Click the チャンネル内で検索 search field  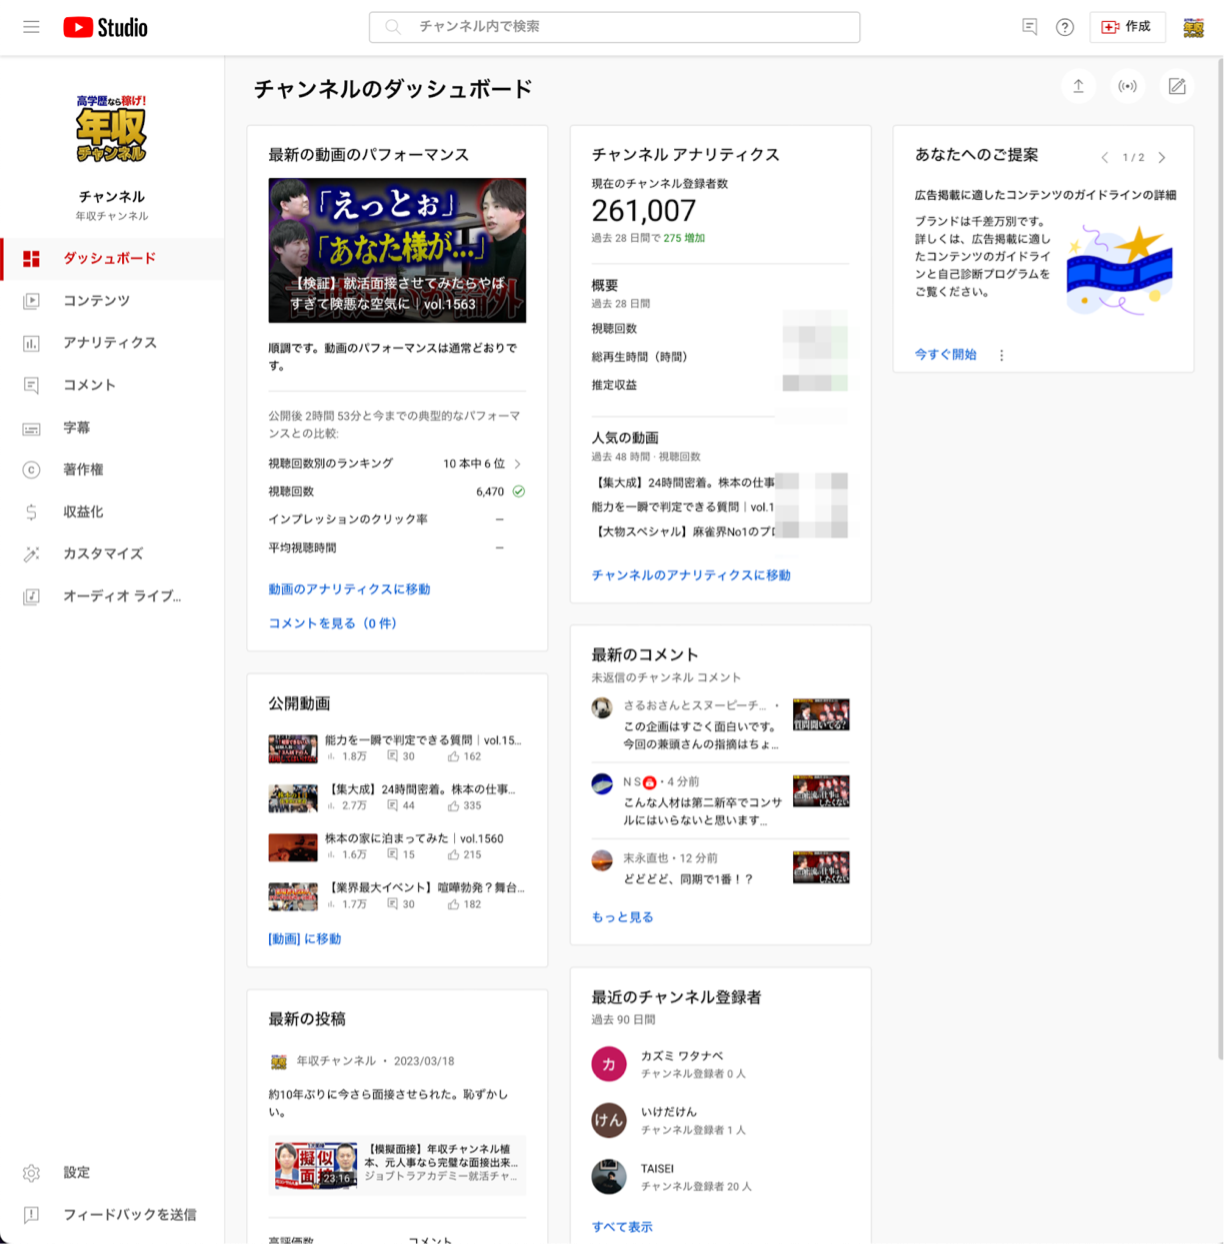click(x=614, y=27)
